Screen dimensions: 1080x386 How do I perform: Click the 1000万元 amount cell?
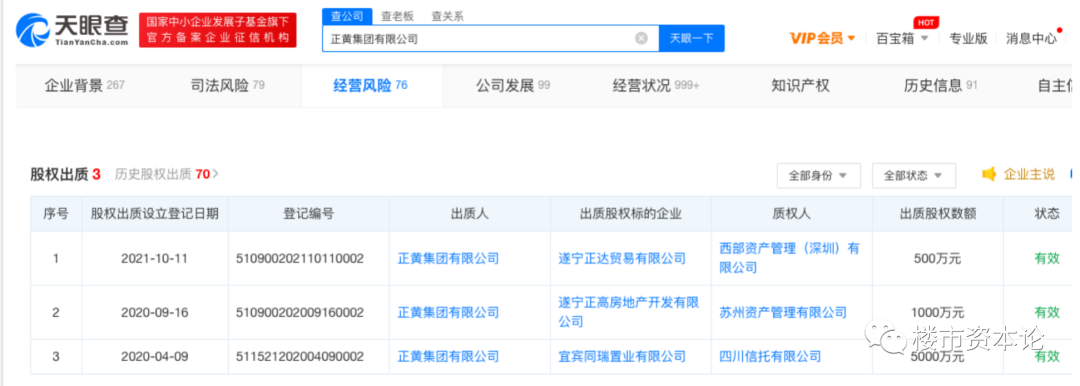click(937, 312)
